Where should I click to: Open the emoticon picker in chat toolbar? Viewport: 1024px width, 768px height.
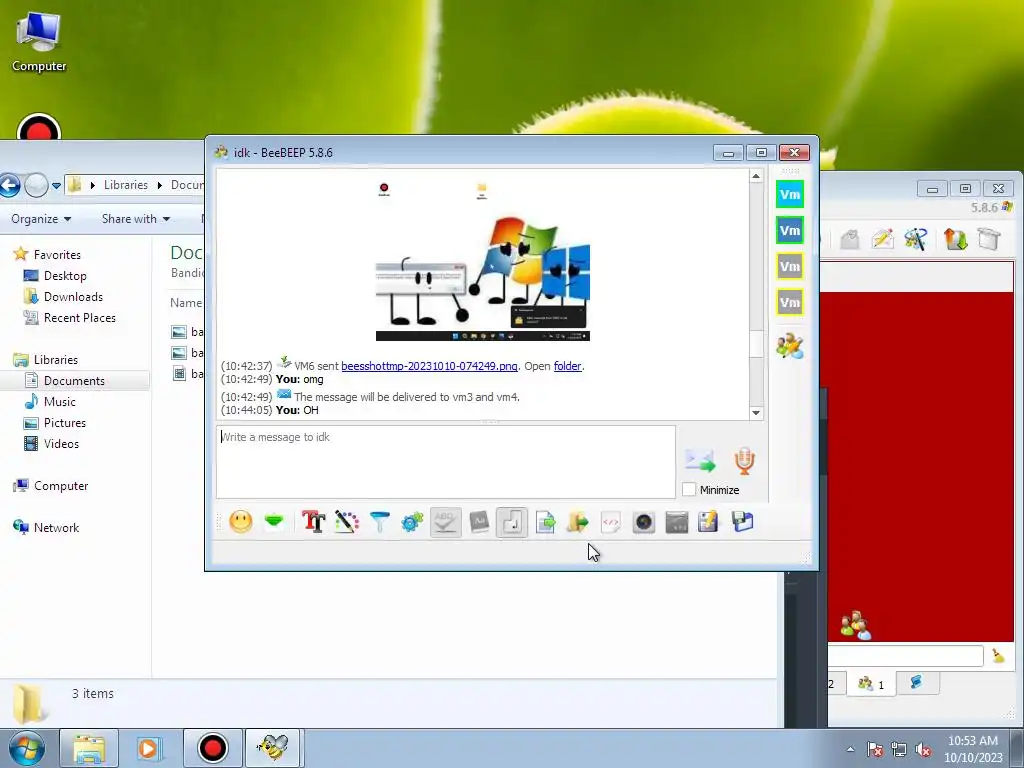[x=240, y=521]
